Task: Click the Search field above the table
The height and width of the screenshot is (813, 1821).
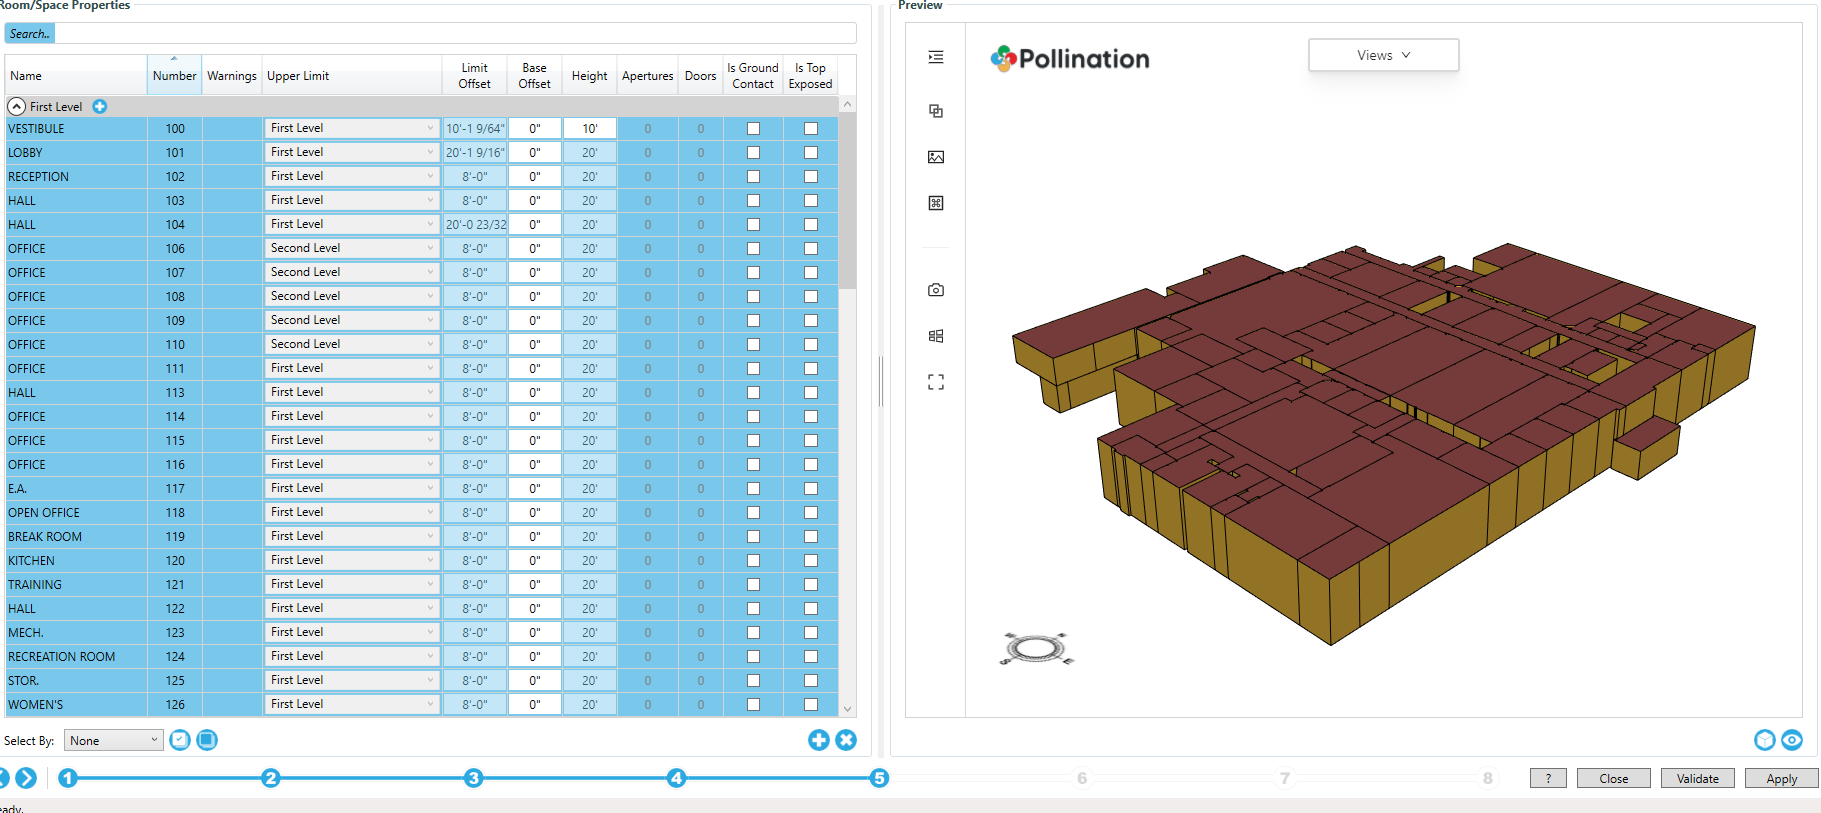Action: coord(431,34)
